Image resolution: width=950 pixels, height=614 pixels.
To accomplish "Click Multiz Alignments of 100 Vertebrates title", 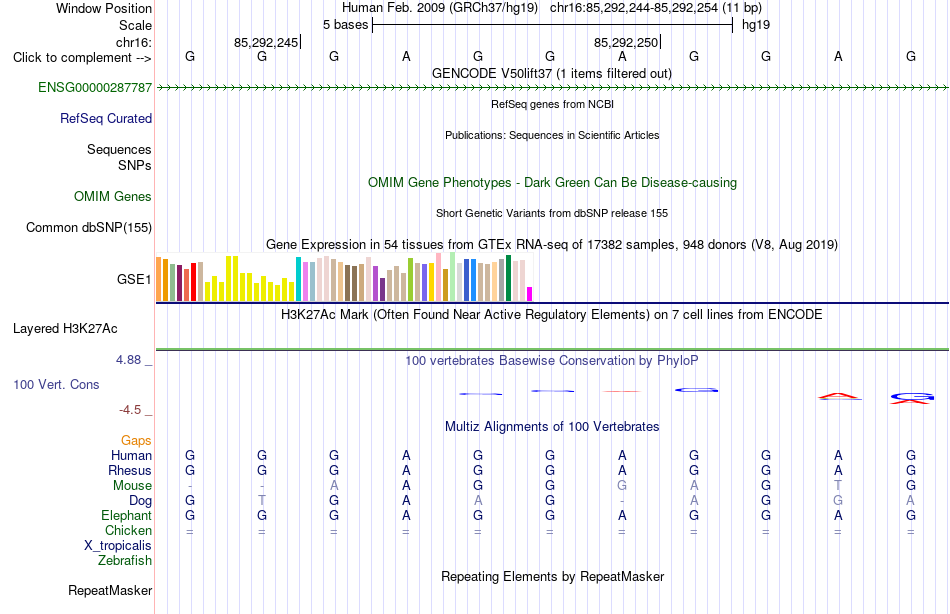I will click(x=552, y=426).
